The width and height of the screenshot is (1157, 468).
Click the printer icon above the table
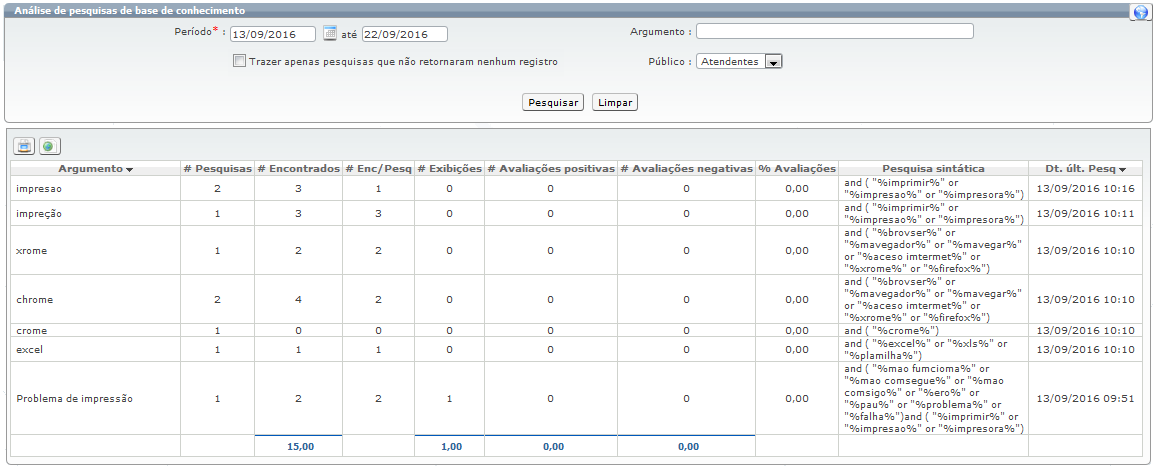pyautogui.click(x=24, y=146)
